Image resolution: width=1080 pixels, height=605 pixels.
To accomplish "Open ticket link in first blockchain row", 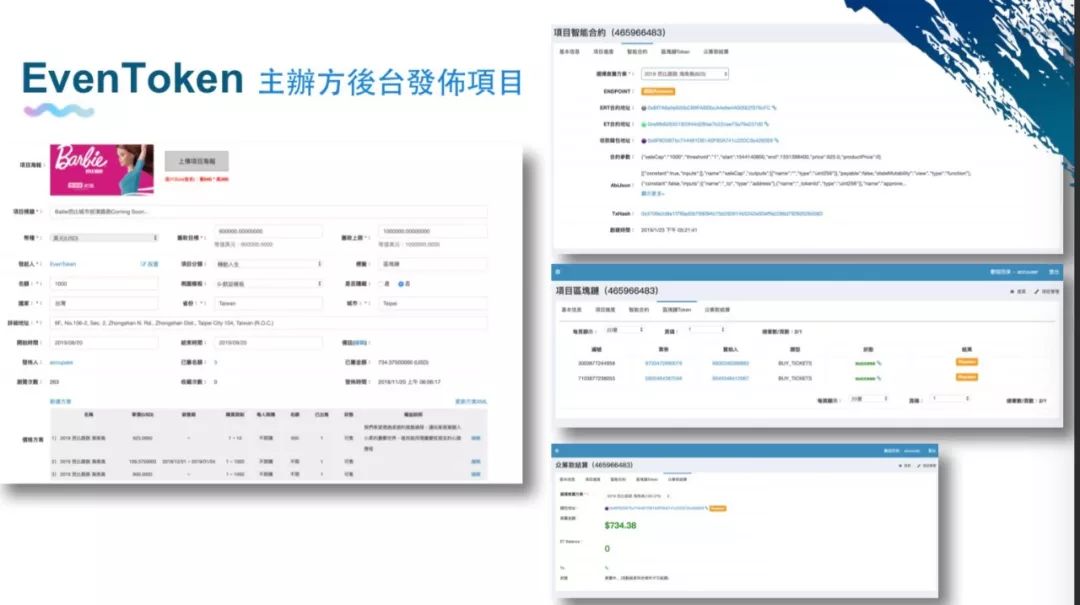I will tap(663, 363).
